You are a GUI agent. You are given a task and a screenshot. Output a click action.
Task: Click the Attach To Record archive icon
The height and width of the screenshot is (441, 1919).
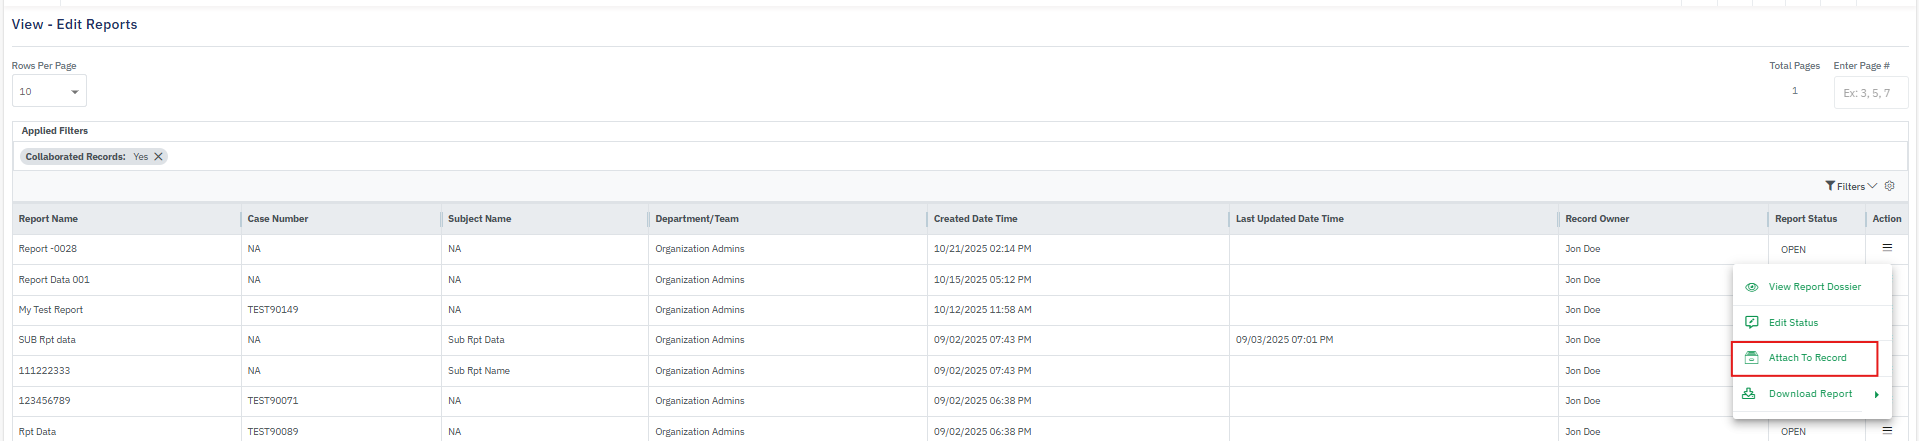1751,358
